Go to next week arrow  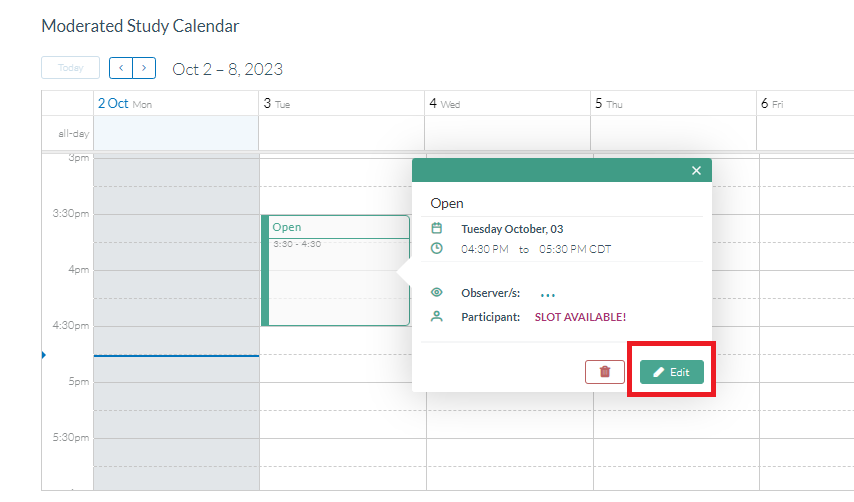[145, 68]
